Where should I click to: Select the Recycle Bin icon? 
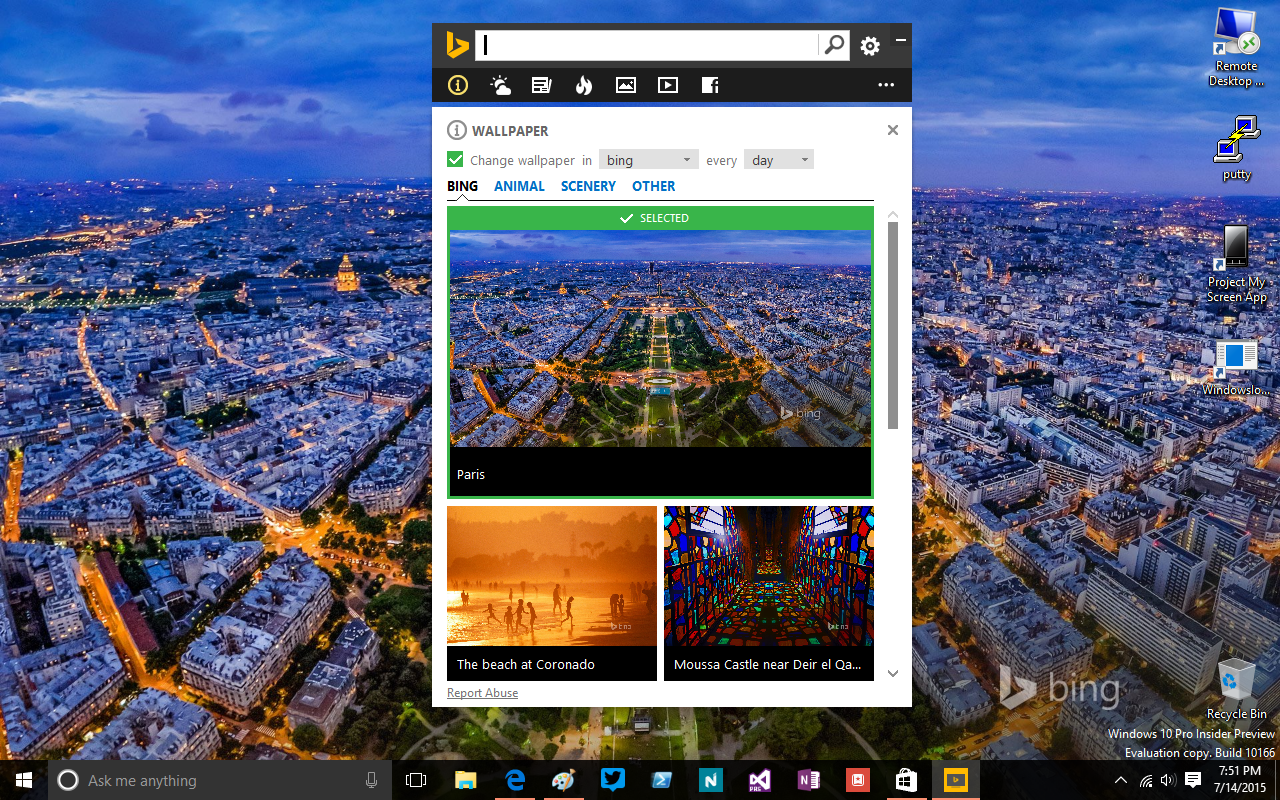1237,689
